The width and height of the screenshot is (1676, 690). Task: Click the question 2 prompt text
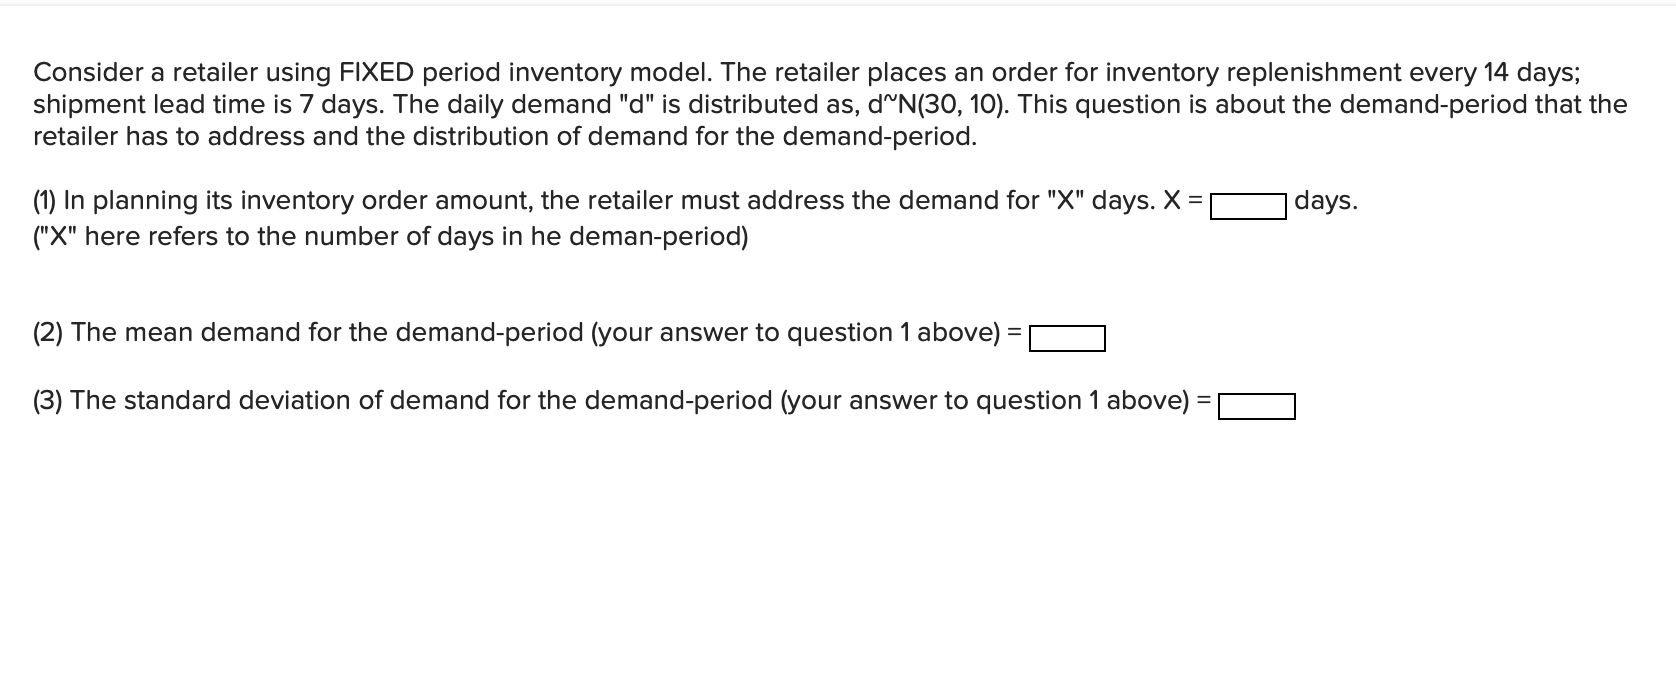(x=520, y=332)
